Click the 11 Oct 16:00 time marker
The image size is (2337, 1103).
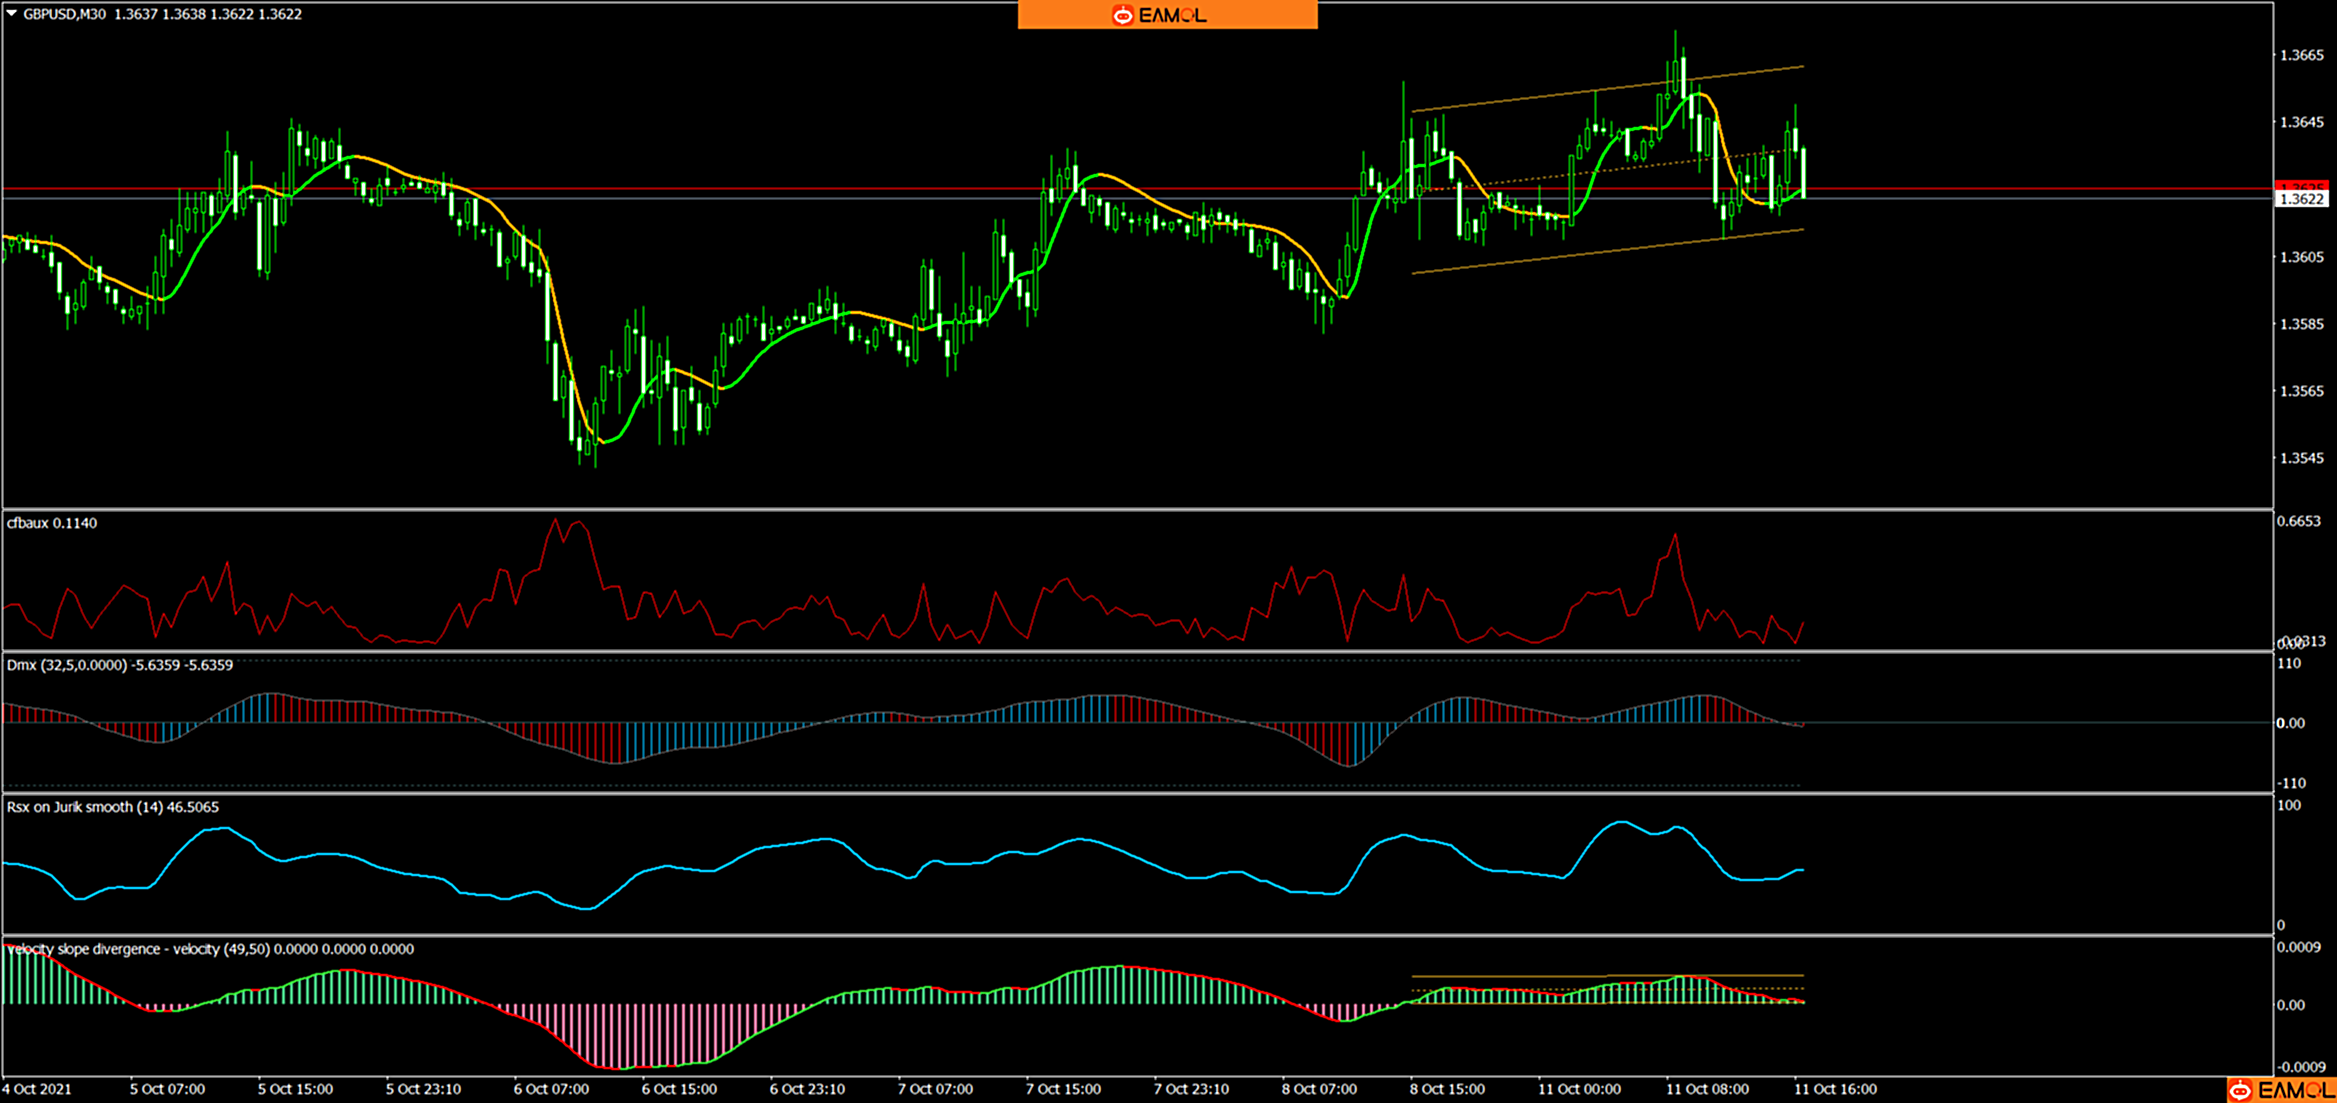pyautogui.click(x=1835, y=1089)
